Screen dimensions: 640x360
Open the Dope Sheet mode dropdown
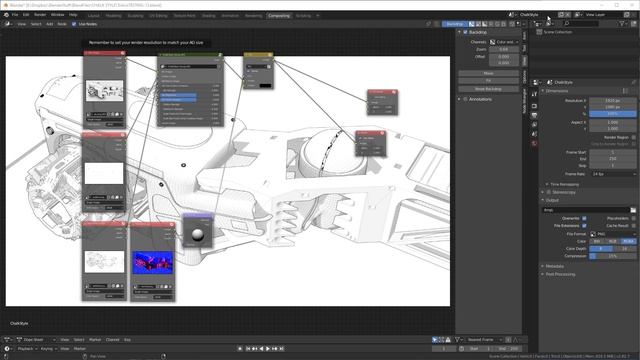pos(36,340)
